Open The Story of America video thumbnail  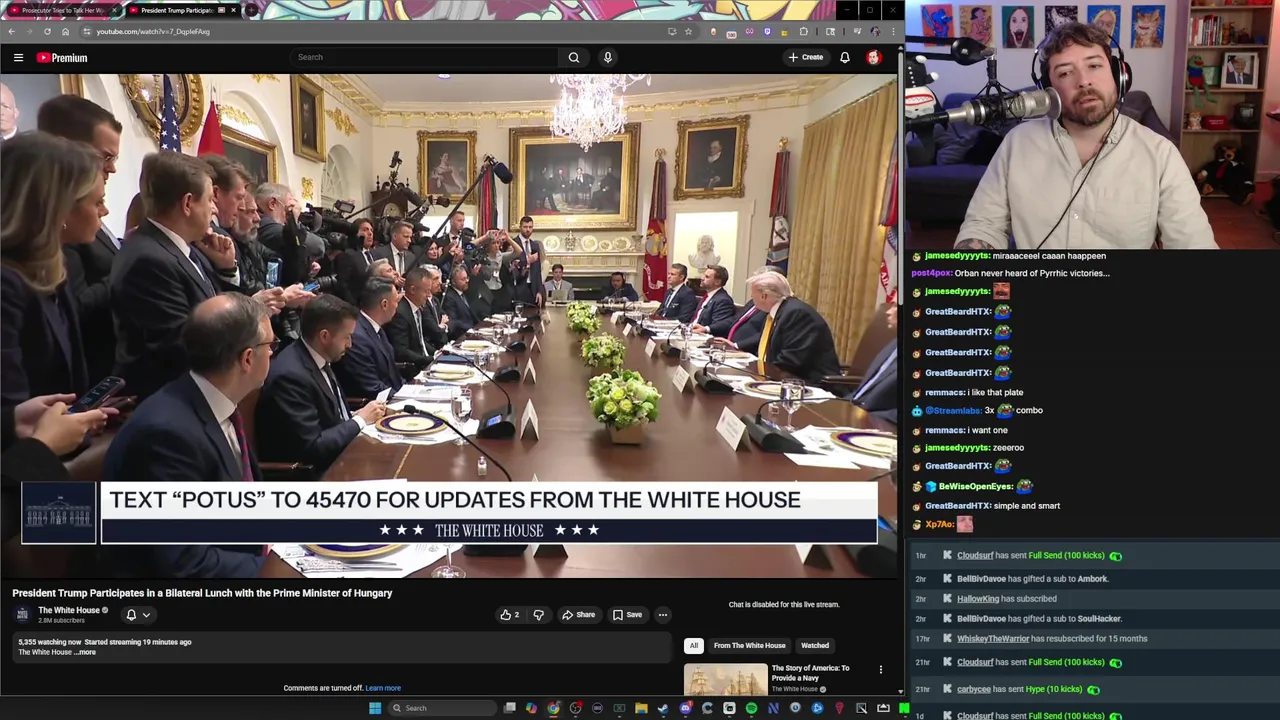point(726,679)
